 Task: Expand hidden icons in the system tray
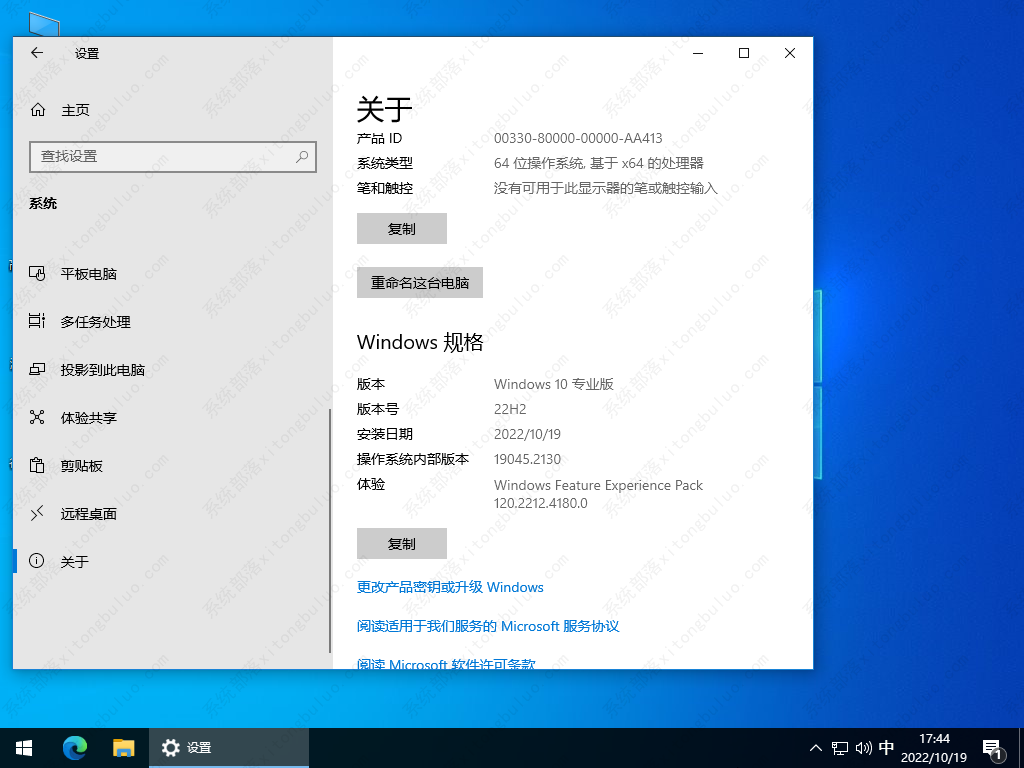click(x=816, y=747)
